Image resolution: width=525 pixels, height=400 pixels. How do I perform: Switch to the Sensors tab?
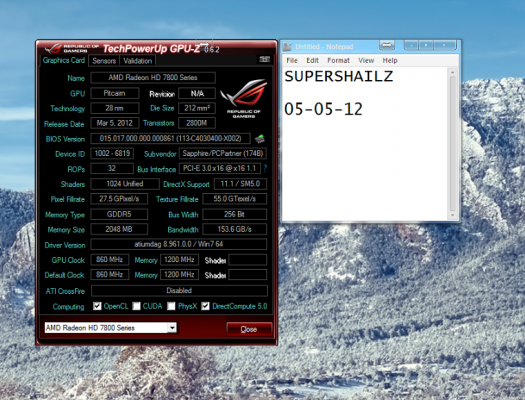point(104,61)
